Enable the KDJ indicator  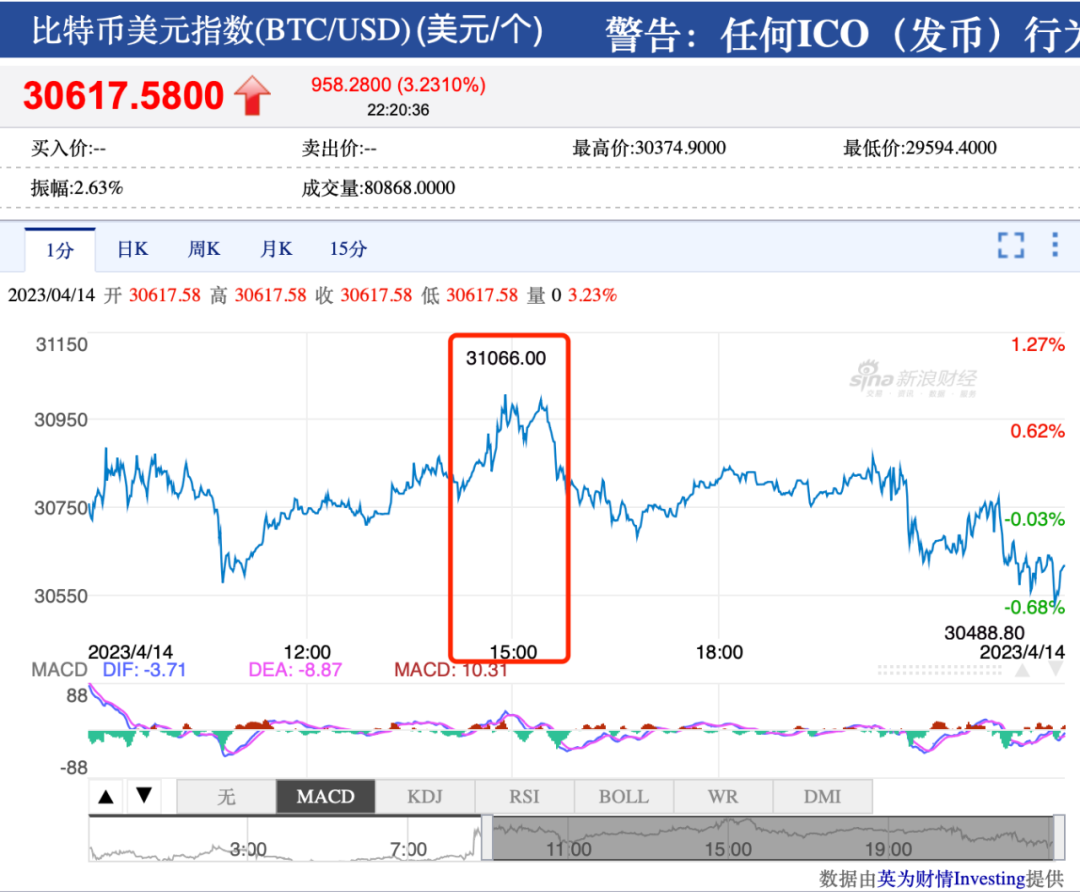point(425,796)
